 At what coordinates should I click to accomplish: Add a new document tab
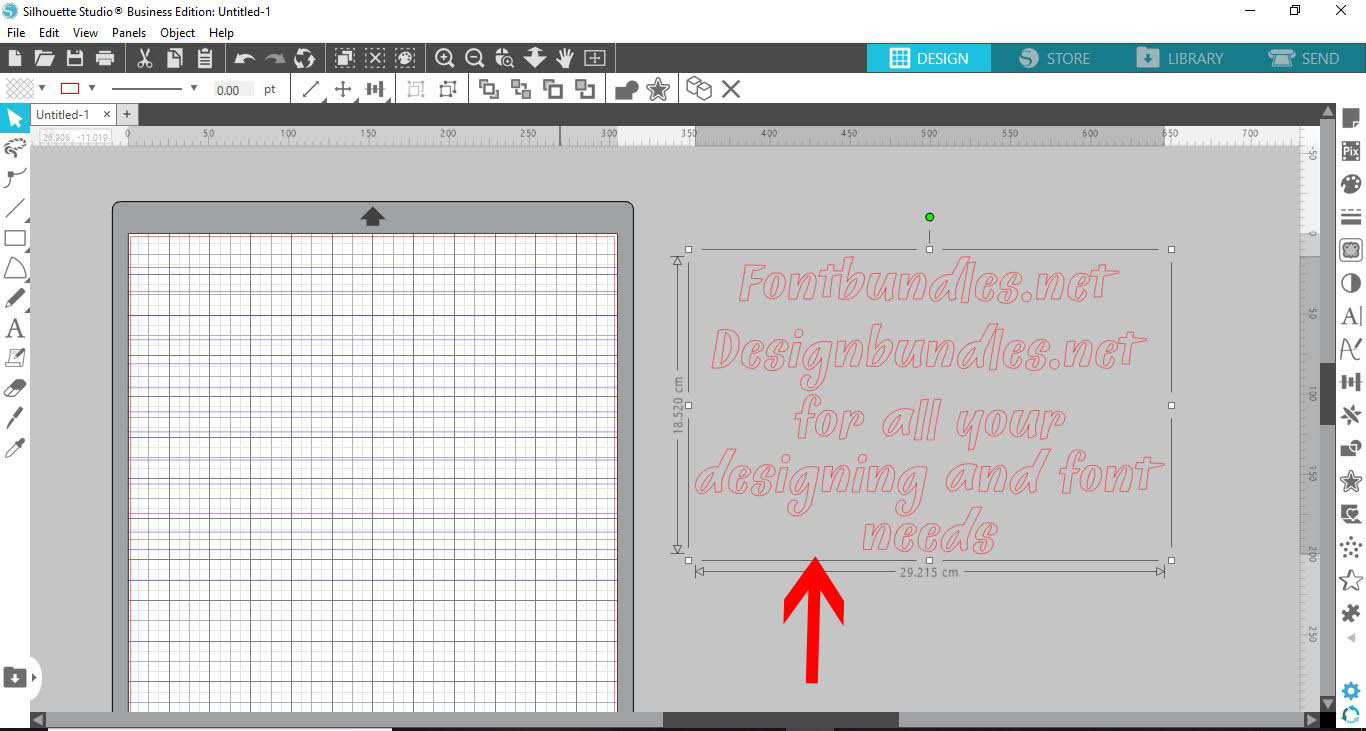[x=127, y=115]
